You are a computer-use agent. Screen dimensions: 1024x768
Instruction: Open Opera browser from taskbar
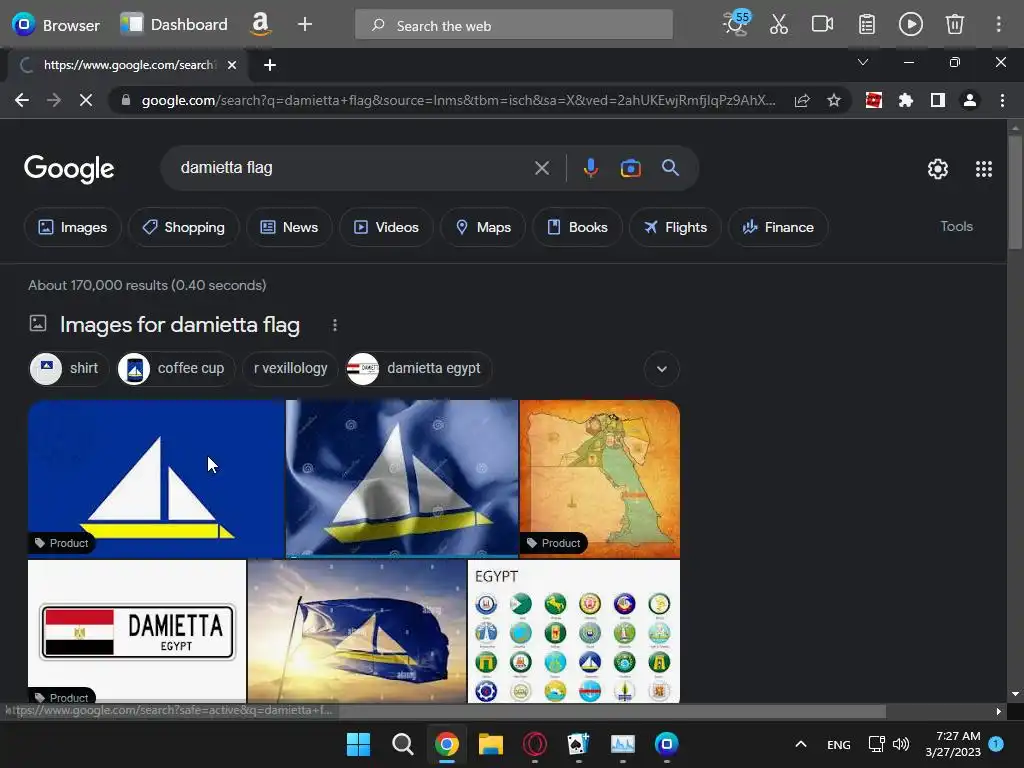point(534,744)
